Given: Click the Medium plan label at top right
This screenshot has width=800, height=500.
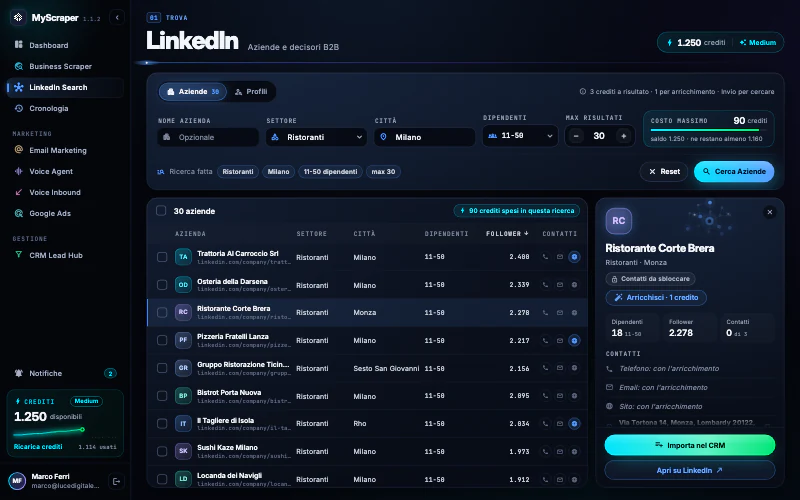Looking at the screenshot, I should click(758, 43).
